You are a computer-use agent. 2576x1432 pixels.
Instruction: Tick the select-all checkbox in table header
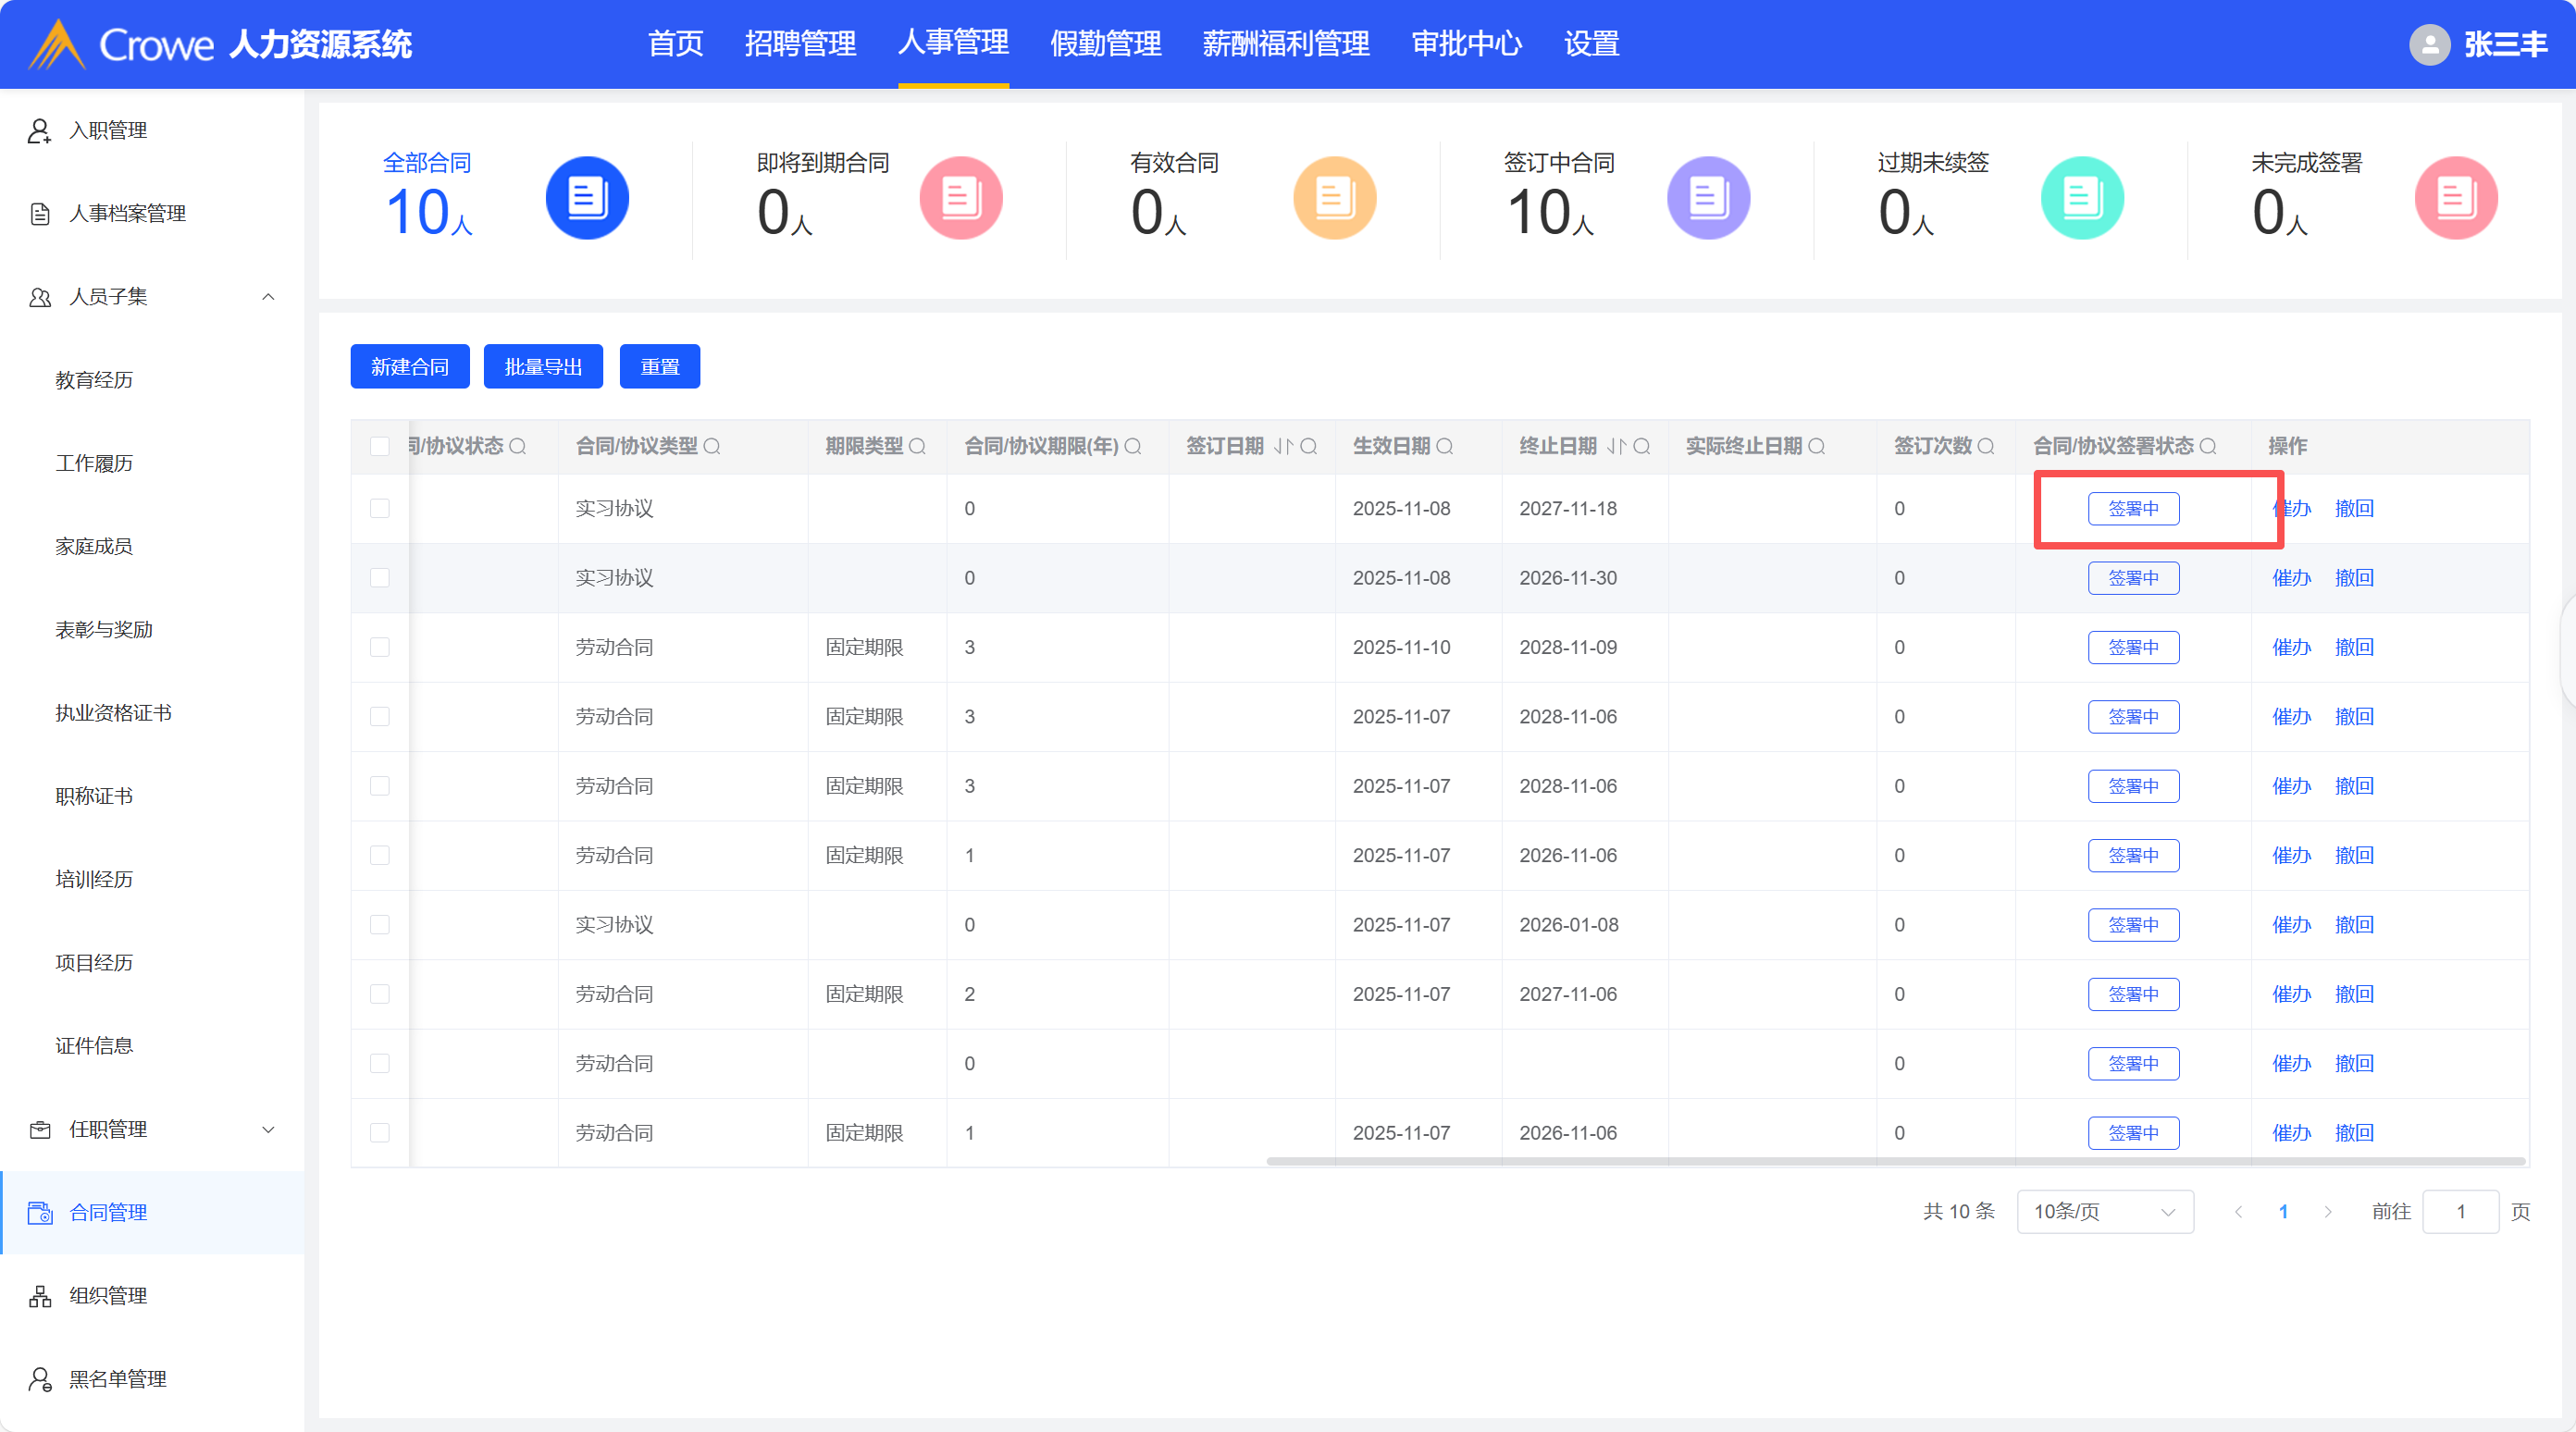tap(380, 446)
